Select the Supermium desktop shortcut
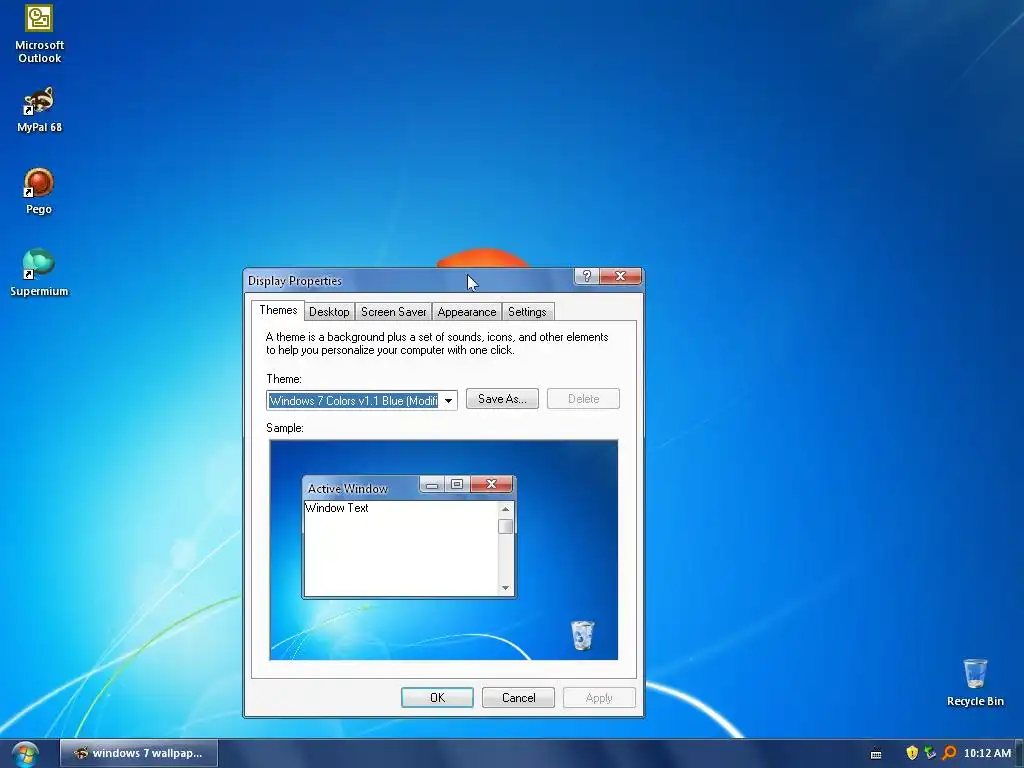The image size is (1024, 768). pyautogui.click(x=39, y=273)
